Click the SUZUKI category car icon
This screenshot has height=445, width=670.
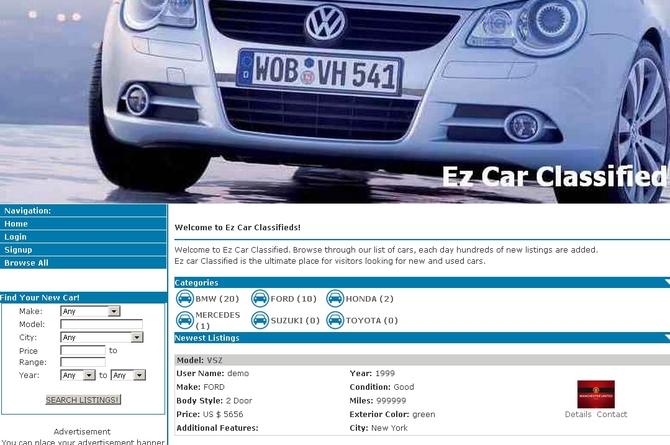coord(260,320)
